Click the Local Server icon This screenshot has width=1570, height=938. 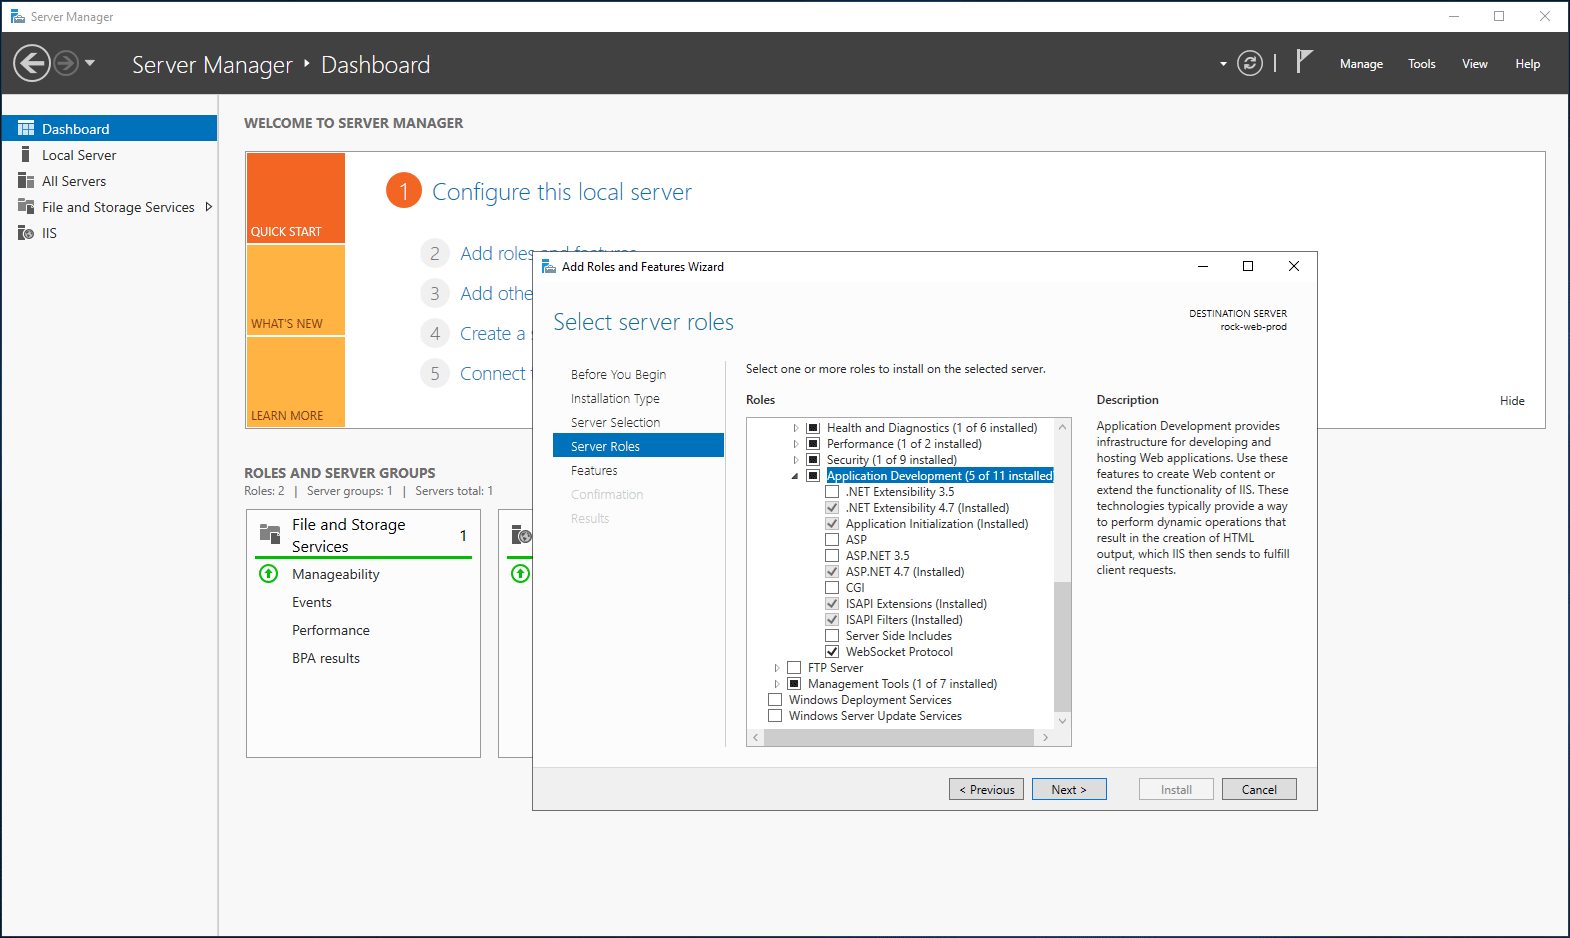click(26, 155)
